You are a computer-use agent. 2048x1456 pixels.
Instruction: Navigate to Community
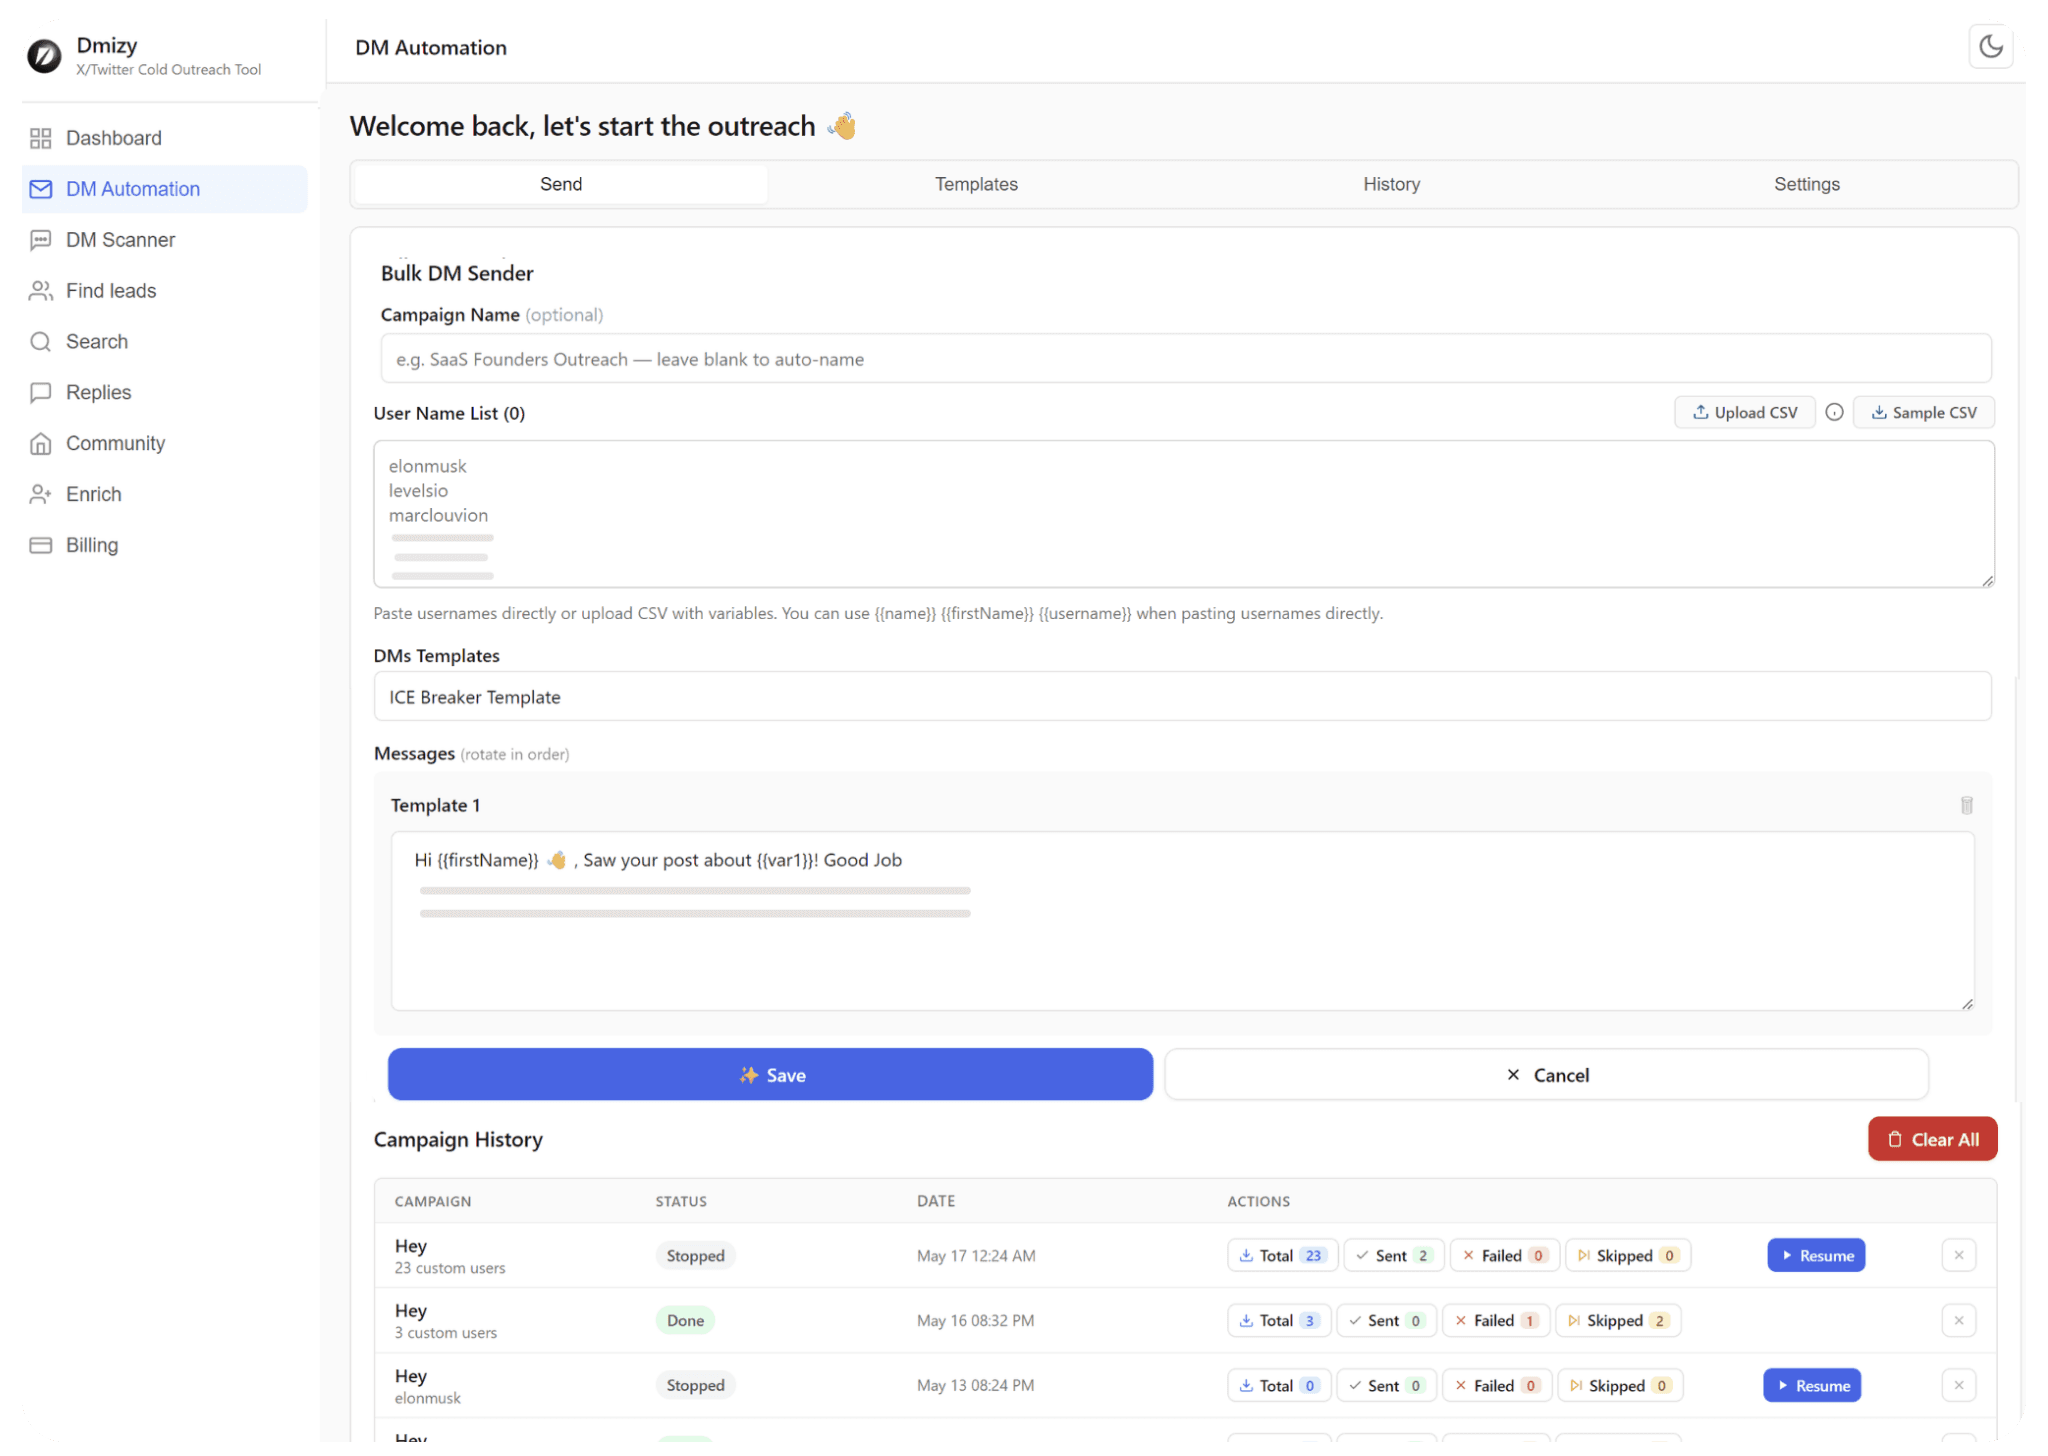[165, 444]
